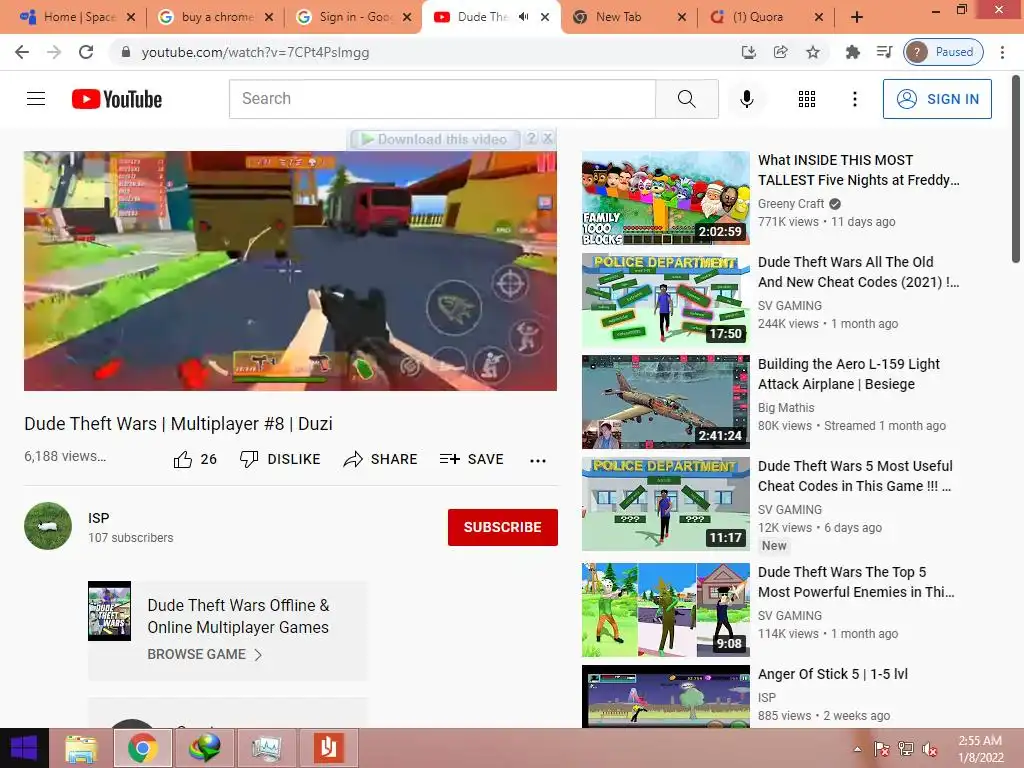The height and width of the screenshot is (768, 1024).
Task: Switch to Sign in - Google tab
Action: 353,17
